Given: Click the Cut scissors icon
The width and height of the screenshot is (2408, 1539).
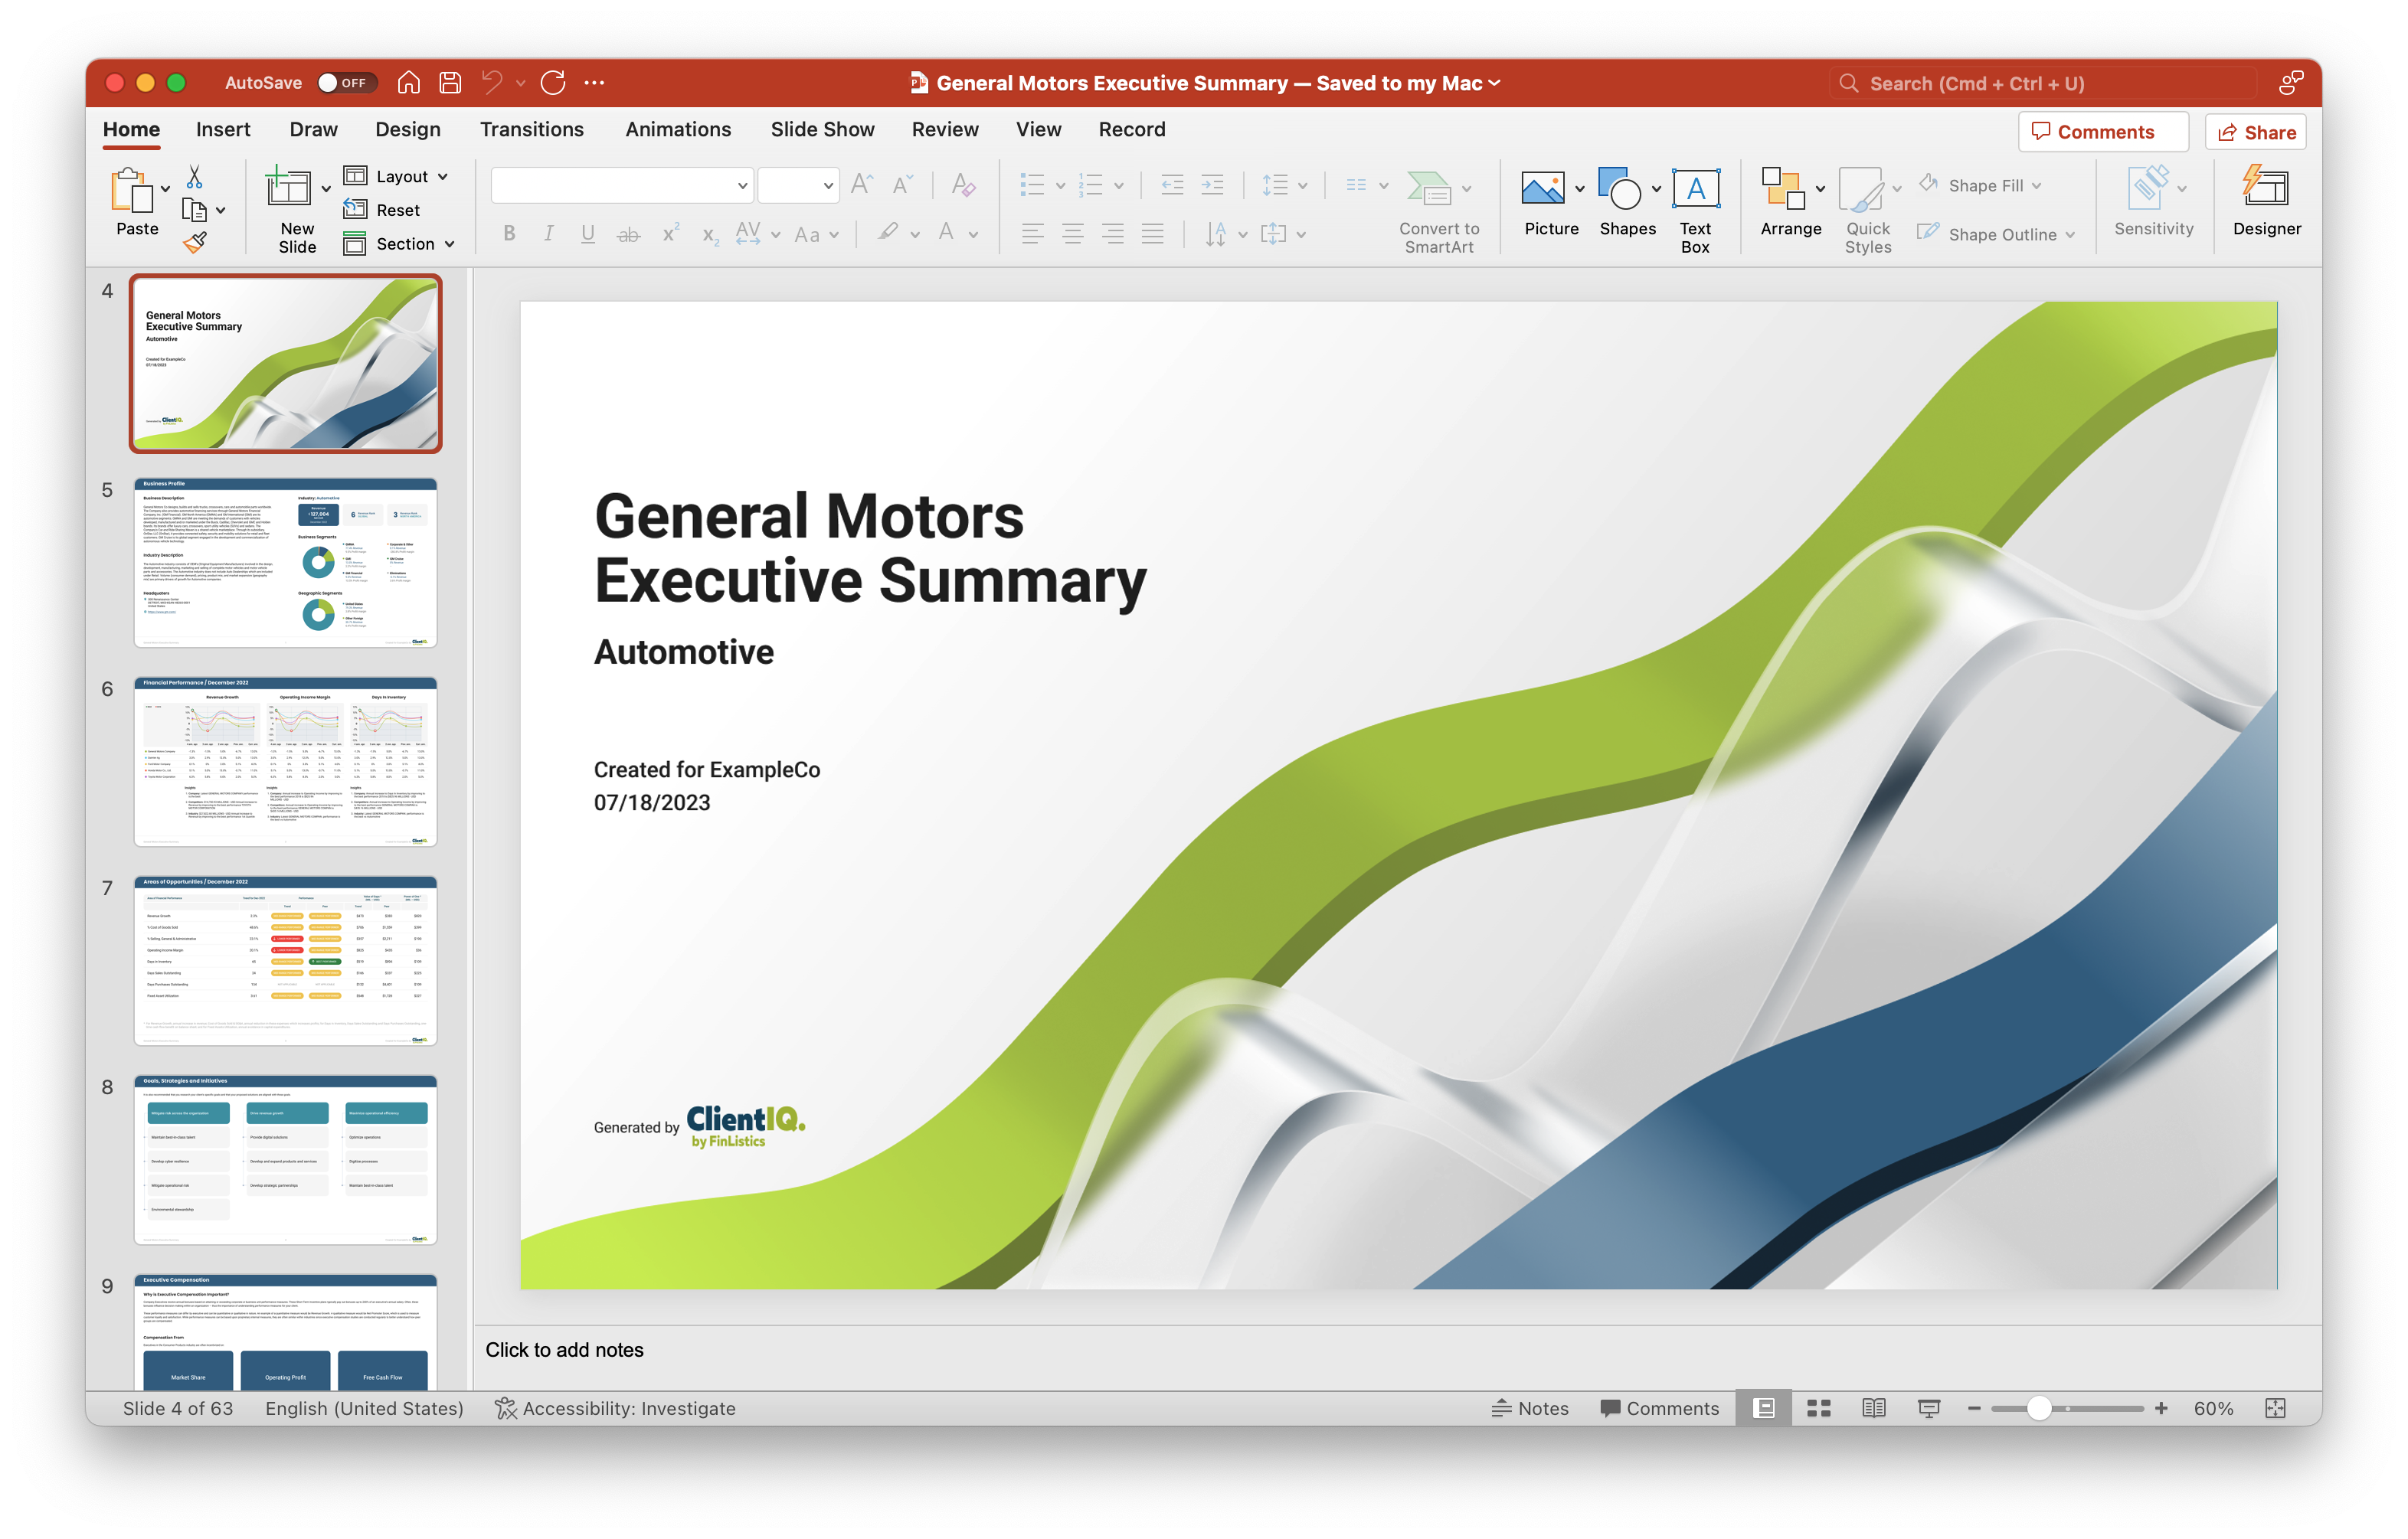Looking at the screenshot, I should click(x=194, y=177).
